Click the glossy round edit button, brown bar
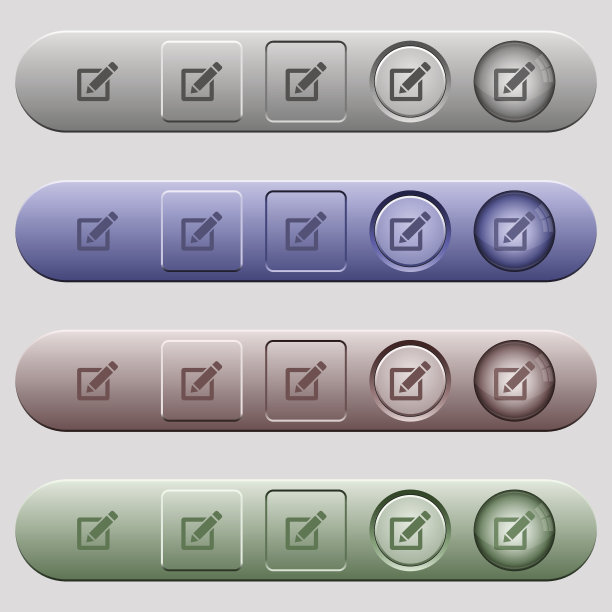612x612 pixels. click(514, 381)
